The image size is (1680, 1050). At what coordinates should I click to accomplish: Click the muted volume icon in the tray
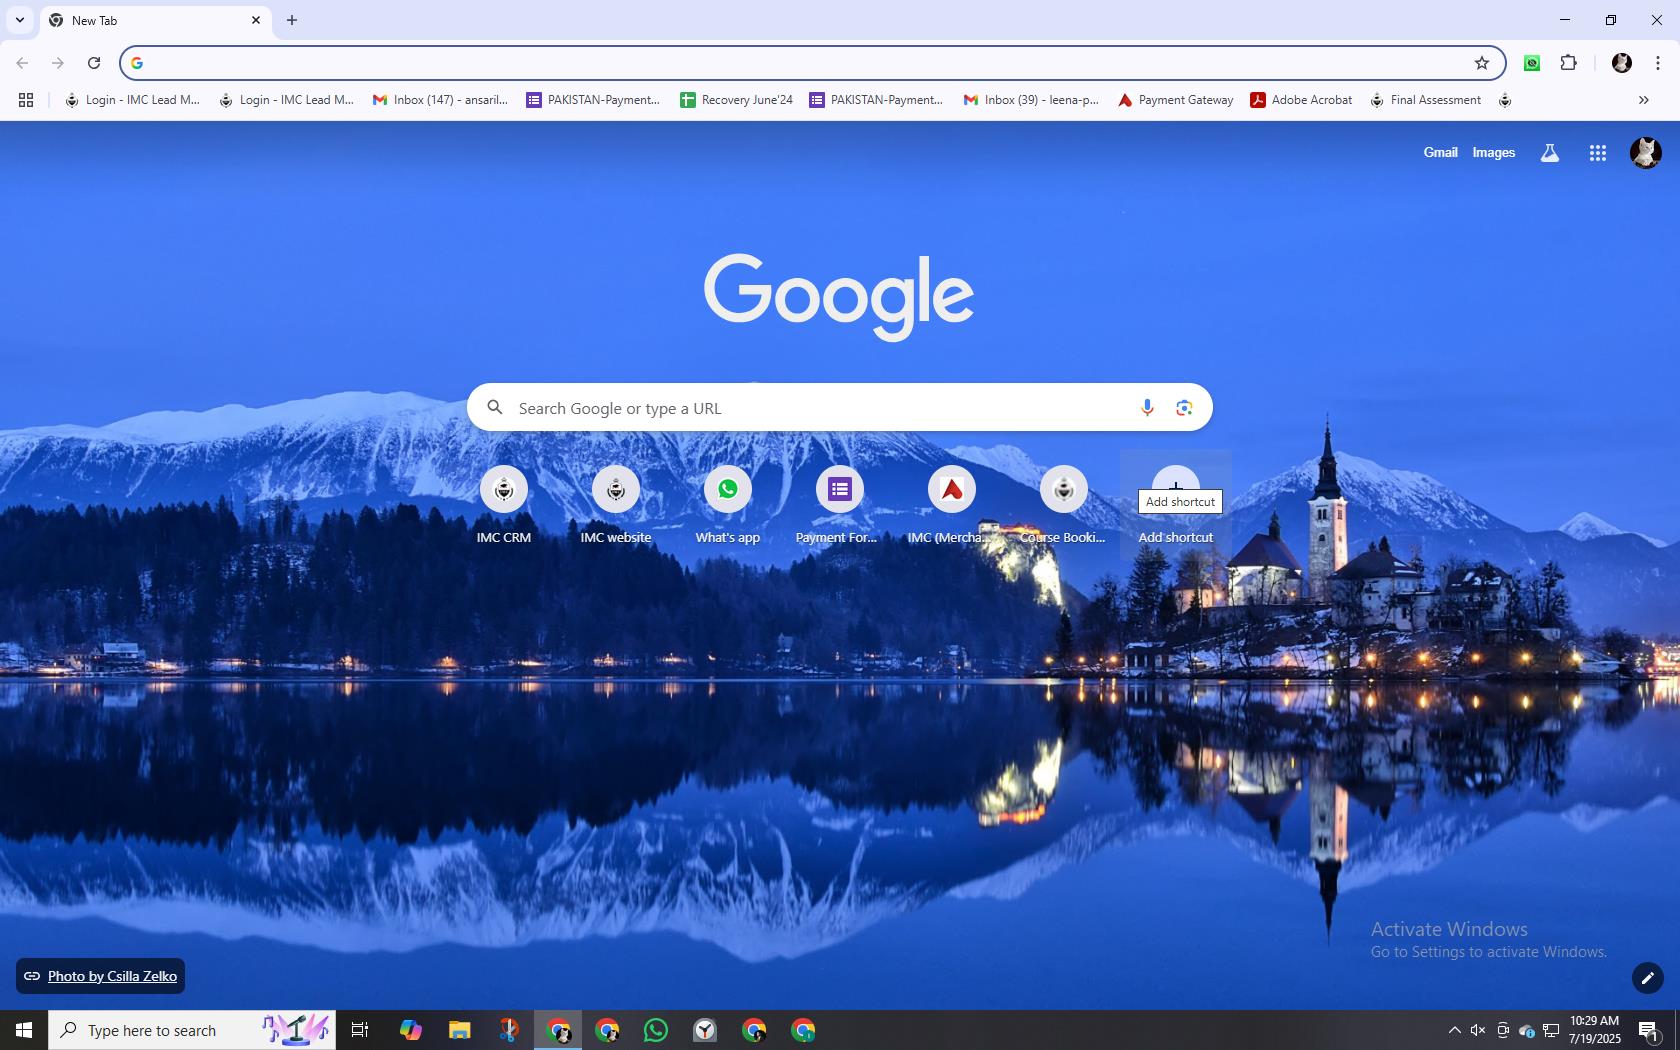pyautogui.click(x=1478, y=1030)
